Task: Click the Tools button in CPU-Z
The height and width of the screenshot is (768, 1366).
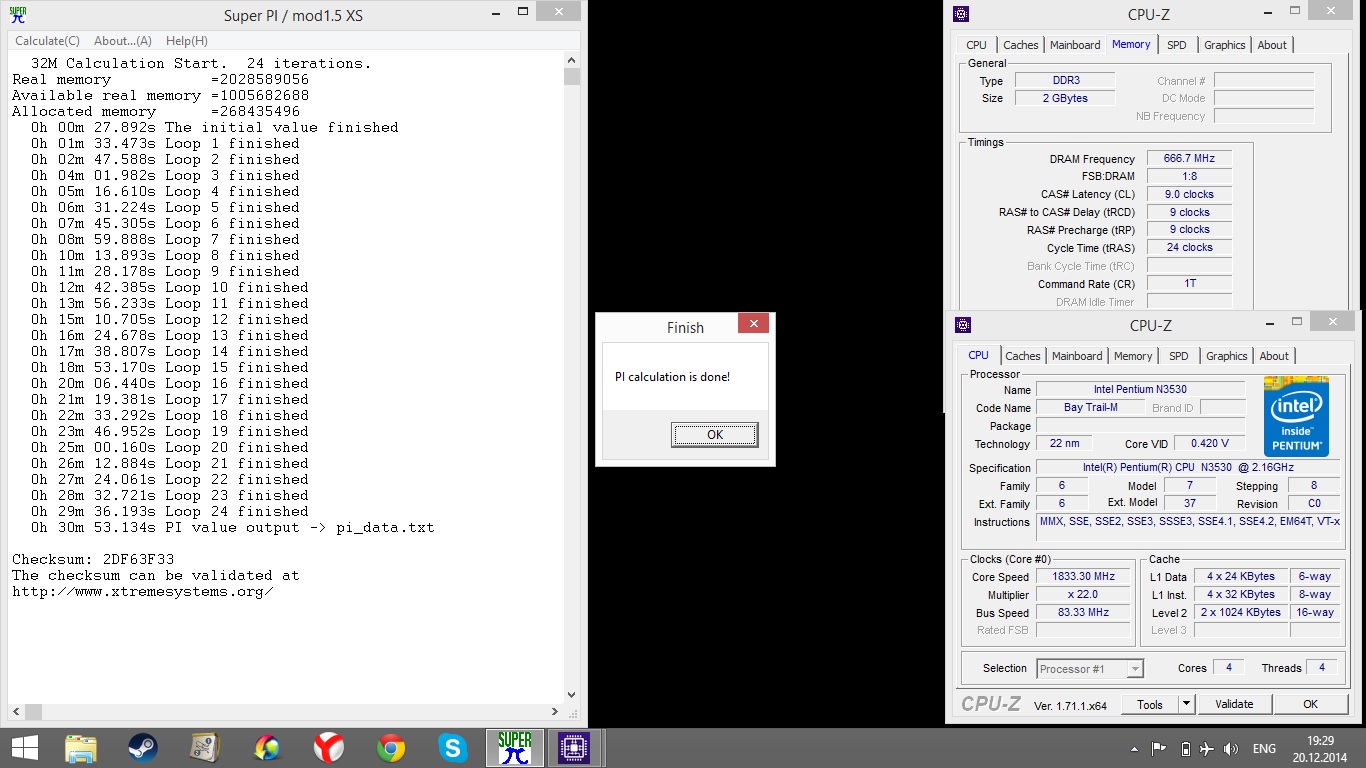Action: [1150, 704]
